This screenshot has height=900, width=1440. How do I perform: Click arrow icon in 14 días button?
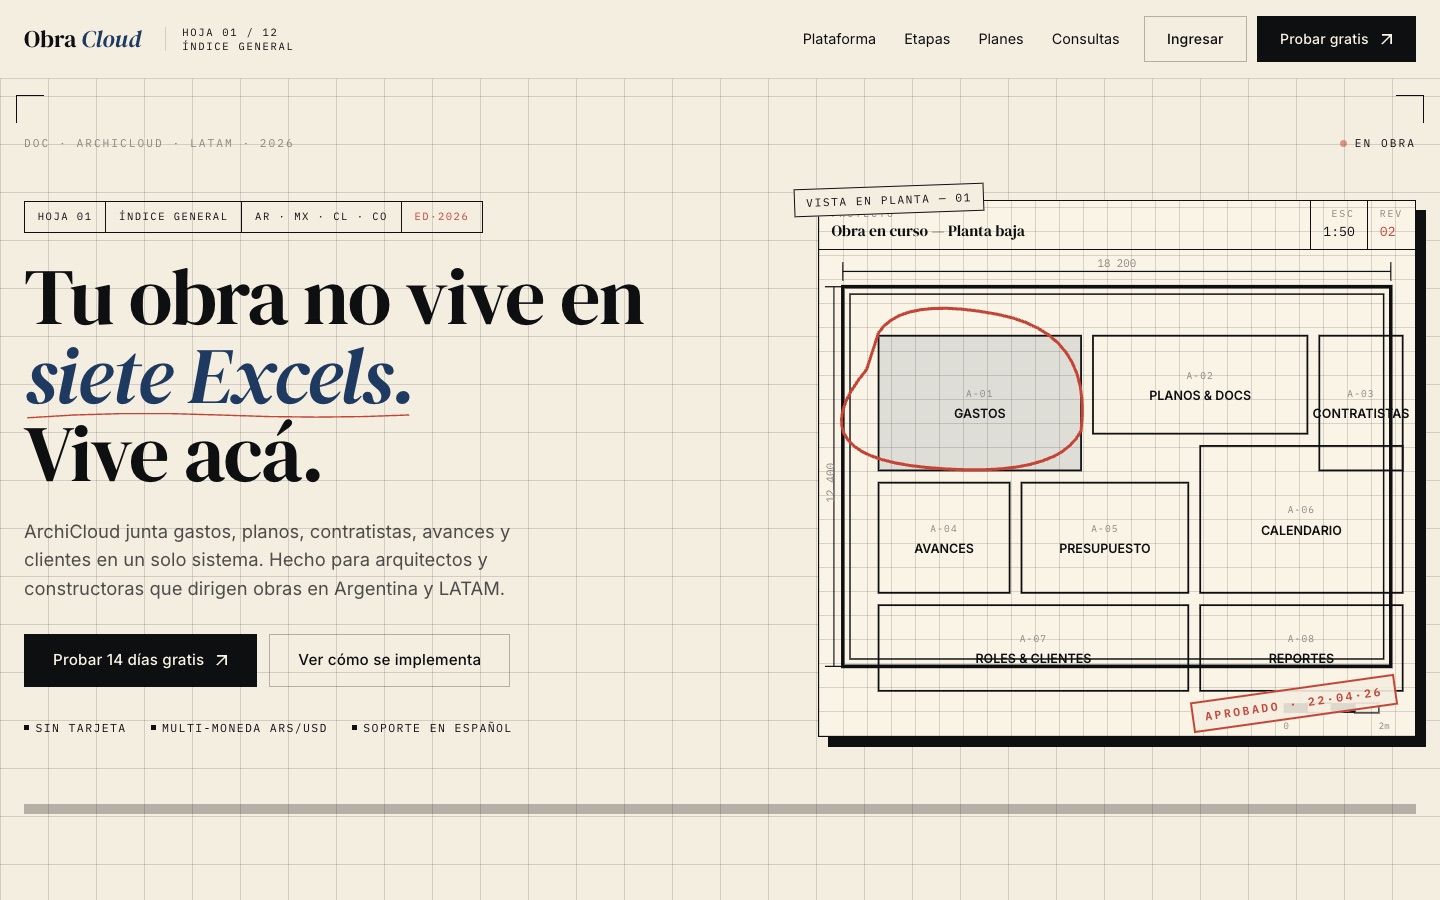pyautogui.click(x=222, y=660)
